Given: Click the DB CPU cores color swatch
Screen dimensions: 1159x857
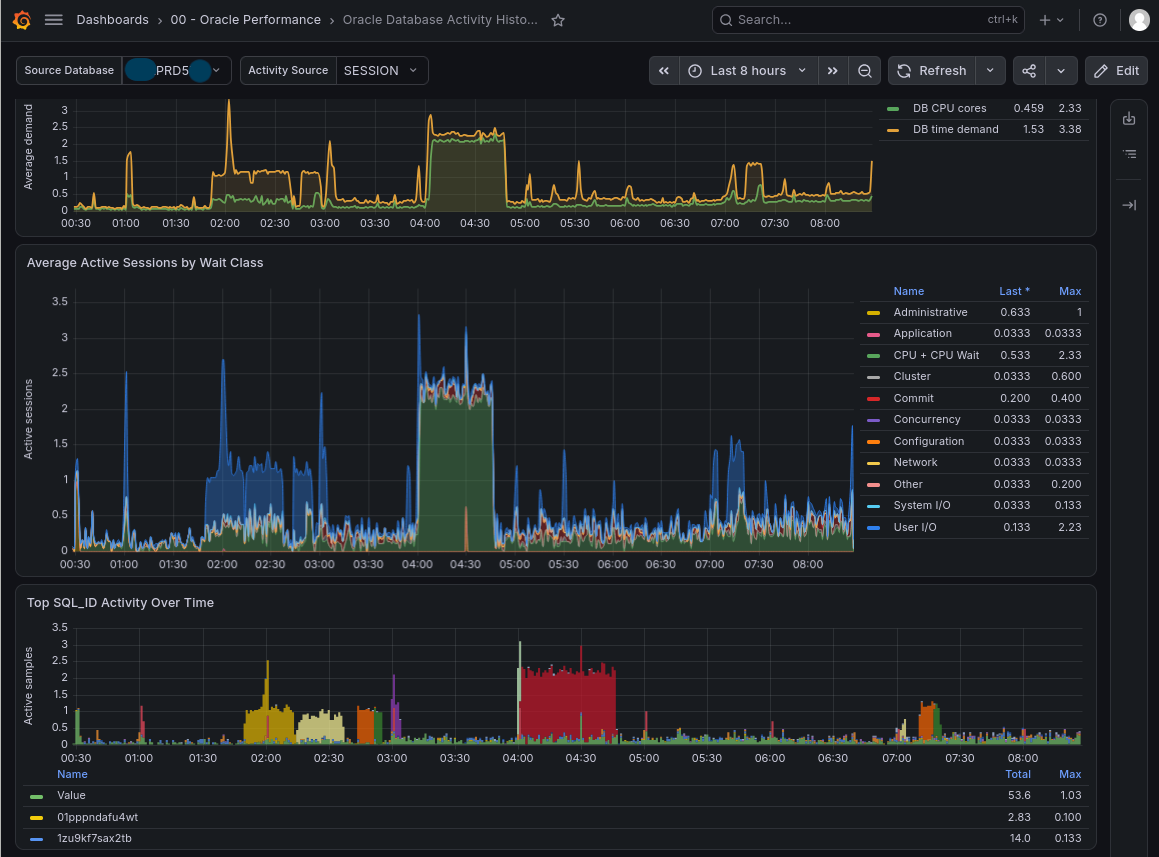Looking at the screenshot, I should pyautogui.click(x=893, y=109).
